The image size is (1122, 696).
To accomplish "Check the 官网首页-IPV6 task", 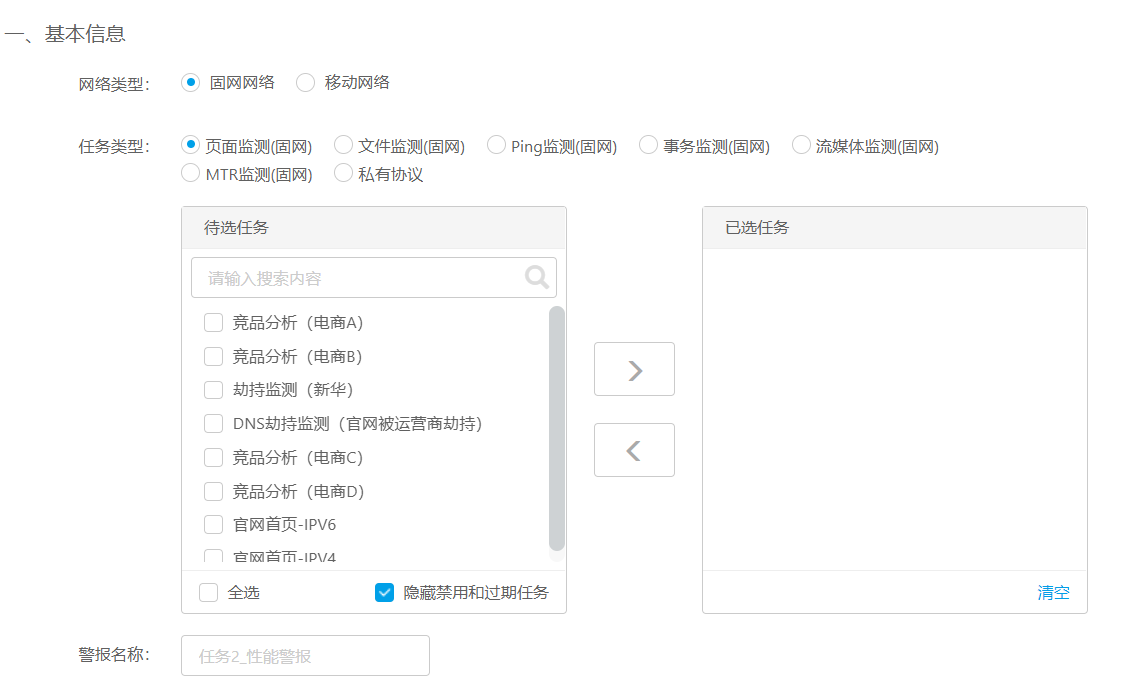I will click(x=213, y=525).
